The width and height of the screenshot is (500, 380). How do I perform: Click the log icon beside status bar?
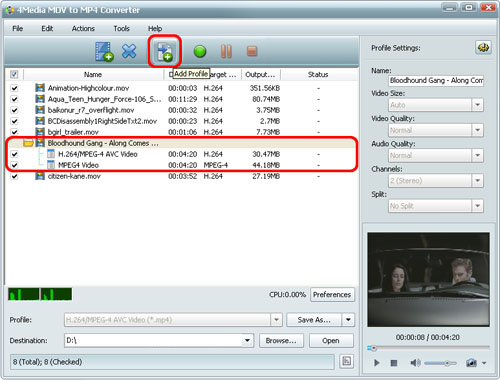[347, 361]
